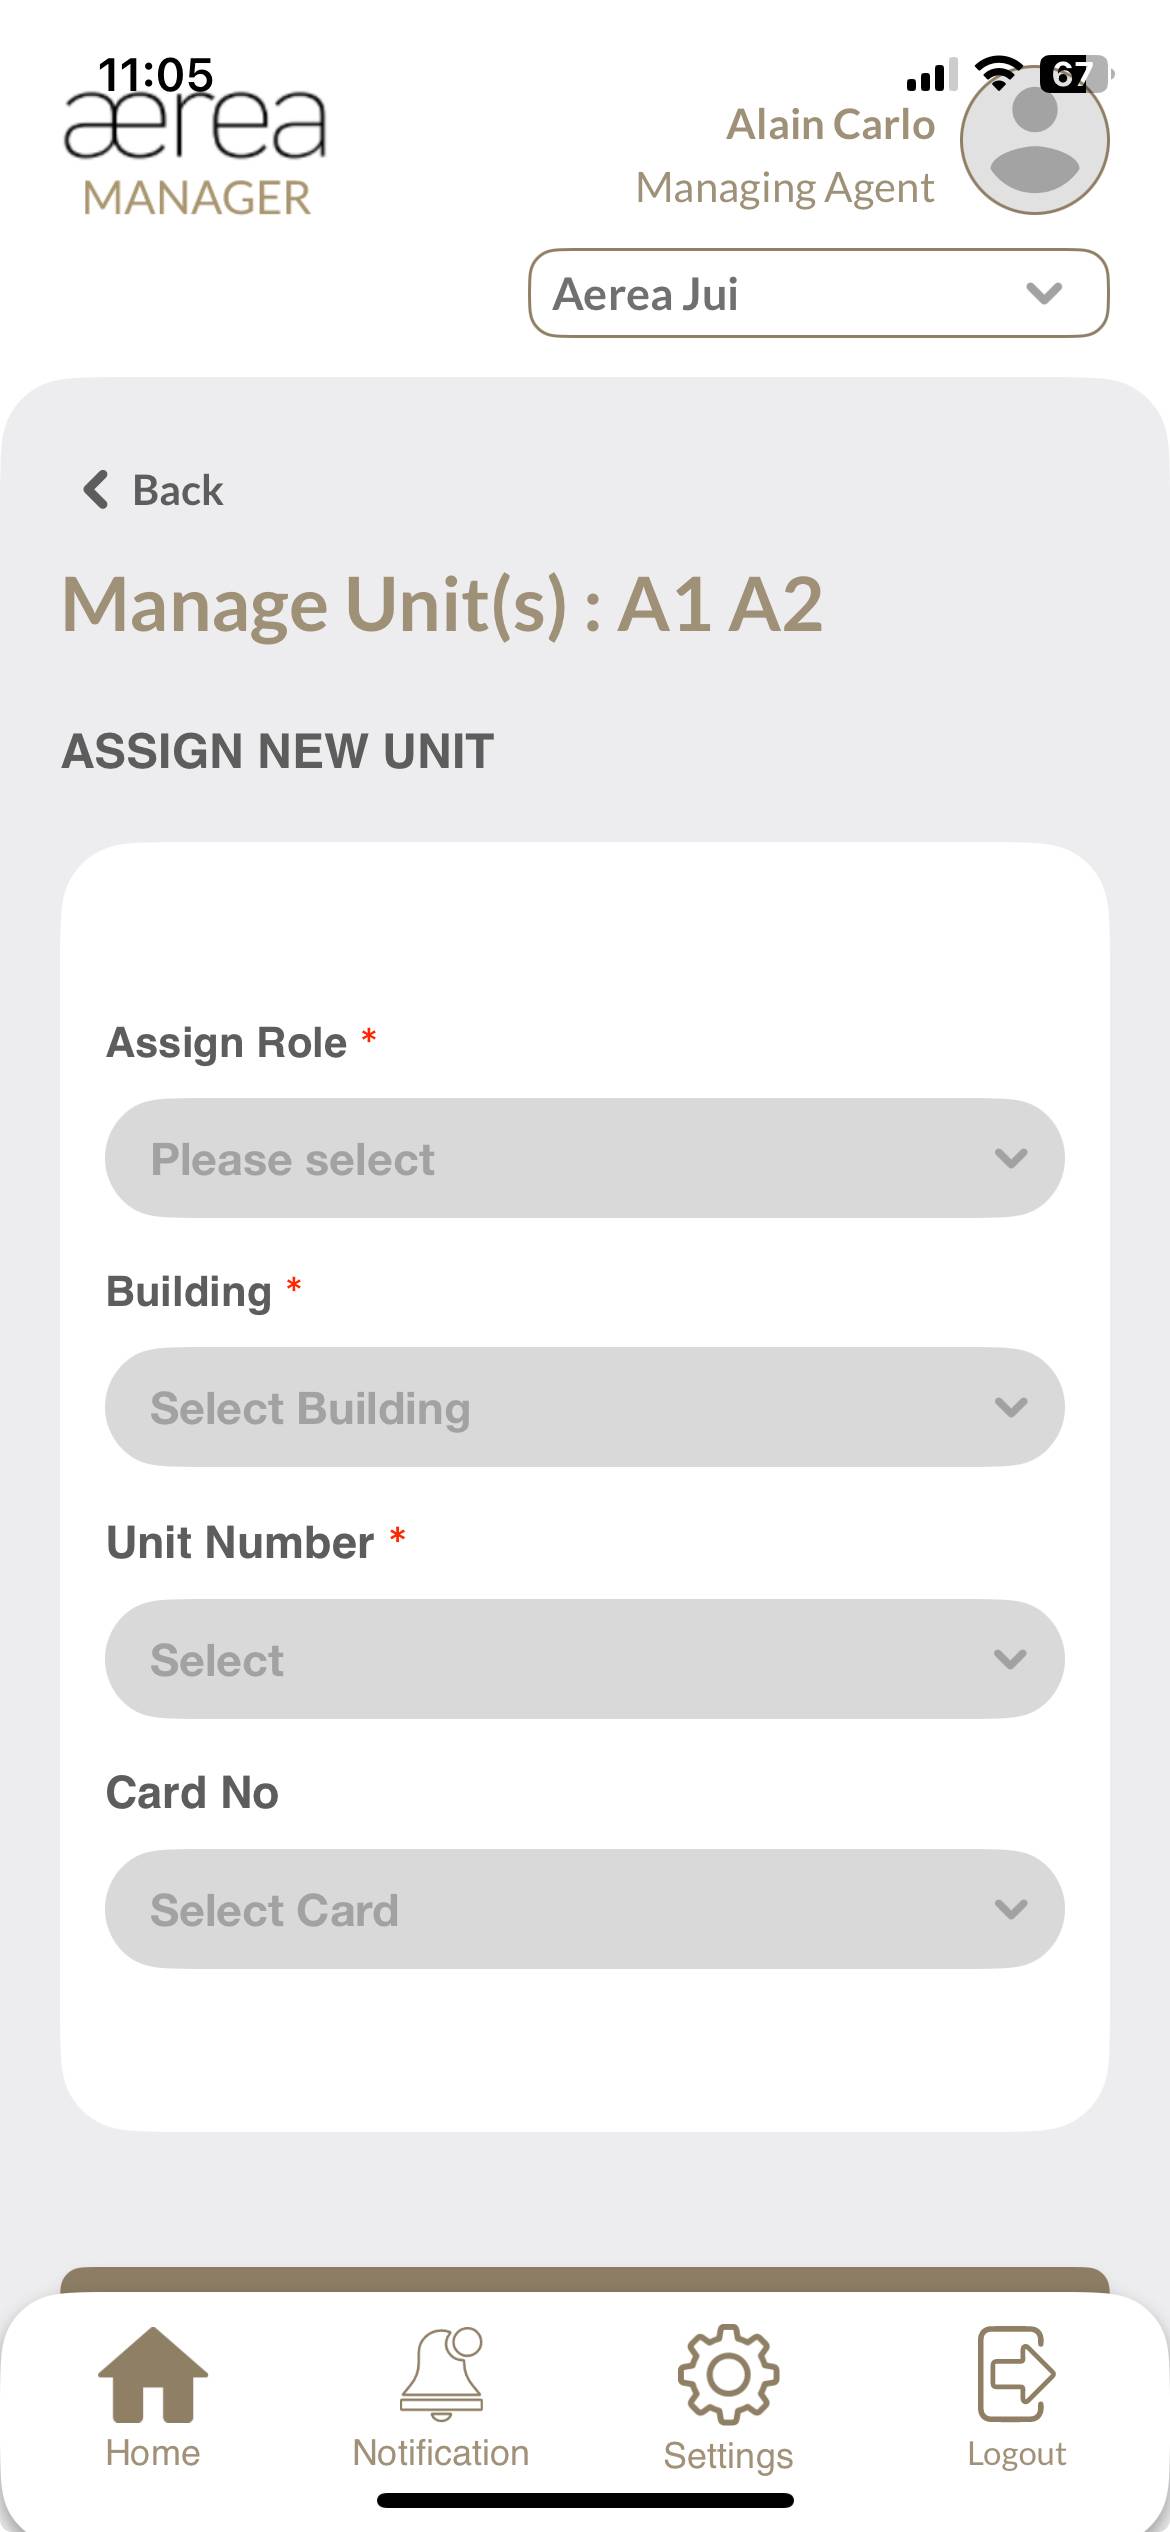Tap the aerea Manager logo

pyautogui.click(x=196, y=152)
